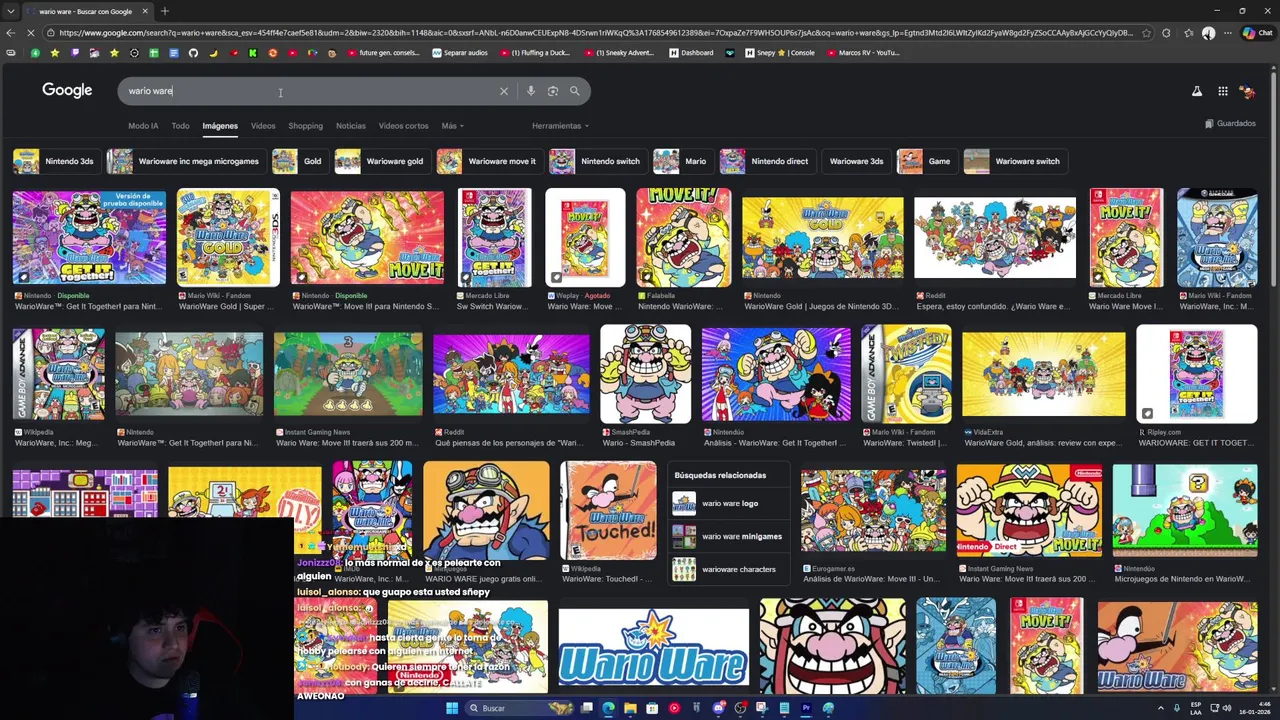
Task: Close the wario ware browser tab
Action: pos(145,11)
